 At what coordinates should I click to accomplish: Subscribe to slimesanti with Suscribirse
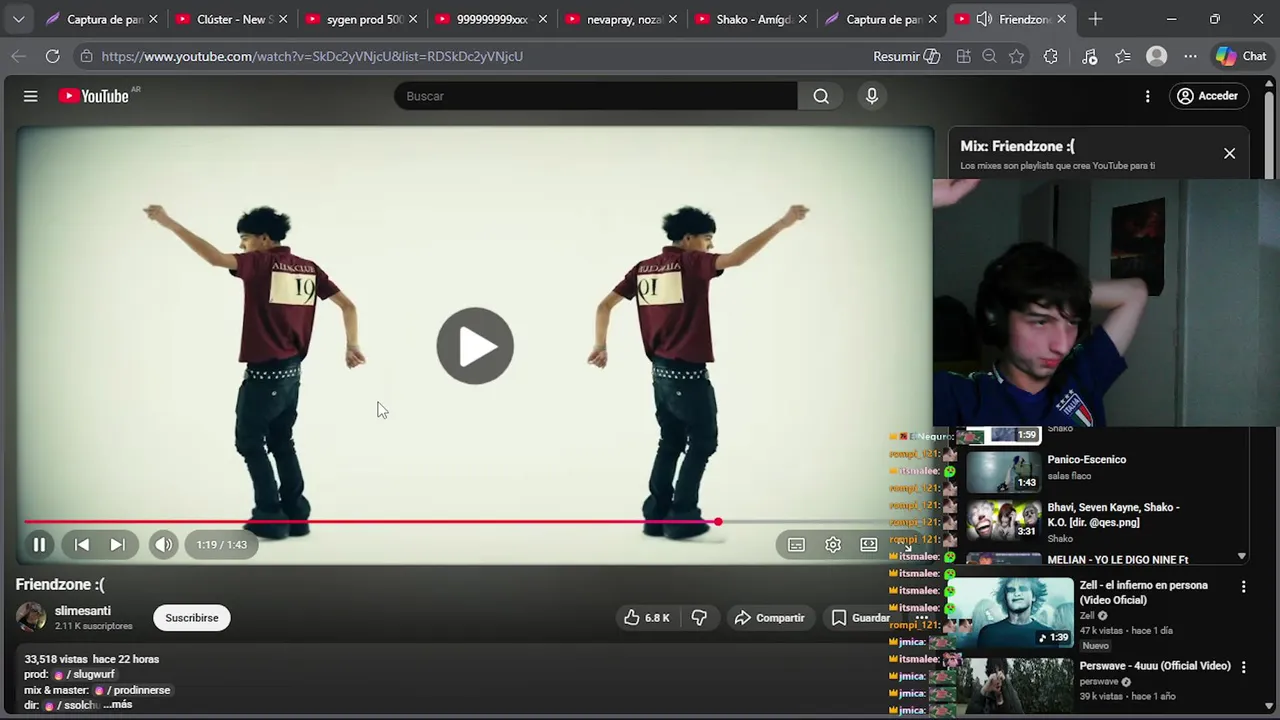point(192,618)
